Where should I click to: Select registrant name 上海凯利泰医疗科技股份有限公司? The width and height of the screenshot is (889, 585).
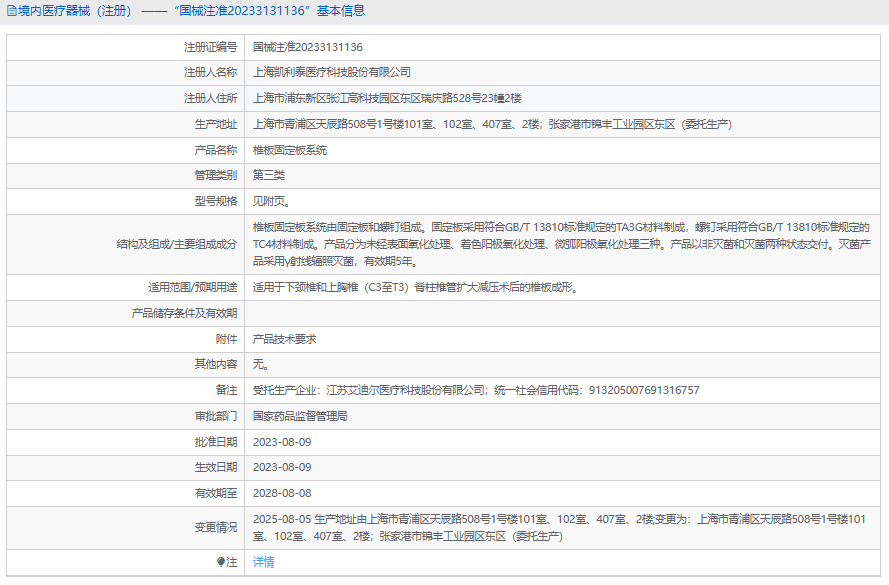(x=331, y=72)
